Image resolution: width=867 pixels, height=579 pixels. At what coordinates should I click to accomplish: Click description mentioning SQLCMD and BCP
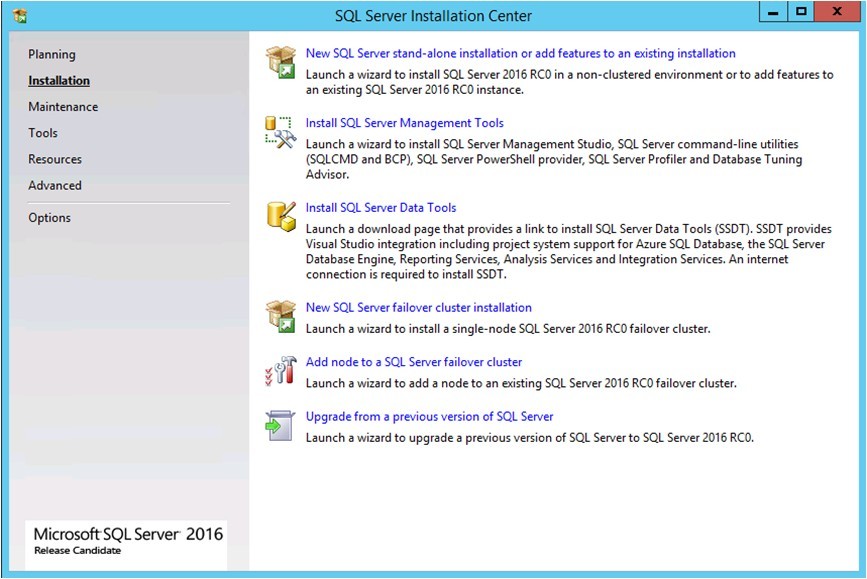pos(554,159)
